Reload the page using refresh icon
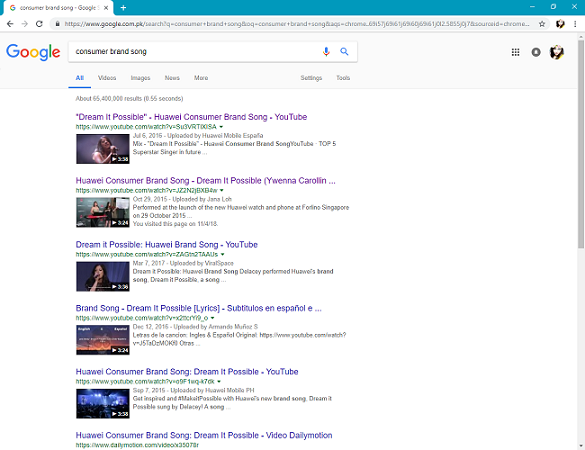Image resolution: width=585 pixels, height=450 pixels. coord(39,24)
